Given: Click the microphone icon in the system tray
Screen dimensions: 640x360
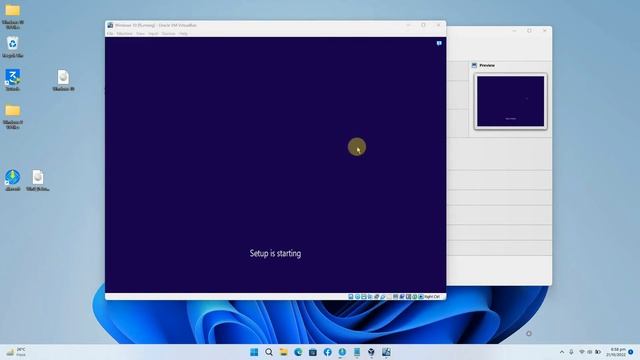Looking at the screenshot, I should (x=571, y=352).
